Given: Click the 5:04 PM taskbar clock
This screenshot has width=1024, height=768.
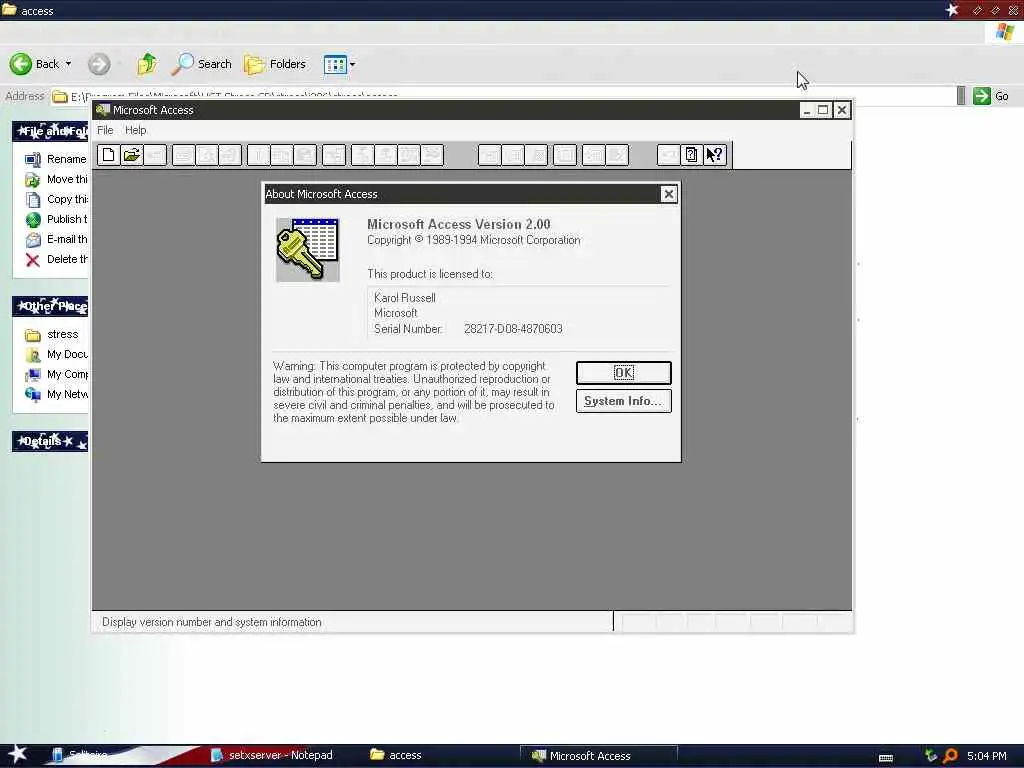Looking at the screenshot, I should (987, 756).
